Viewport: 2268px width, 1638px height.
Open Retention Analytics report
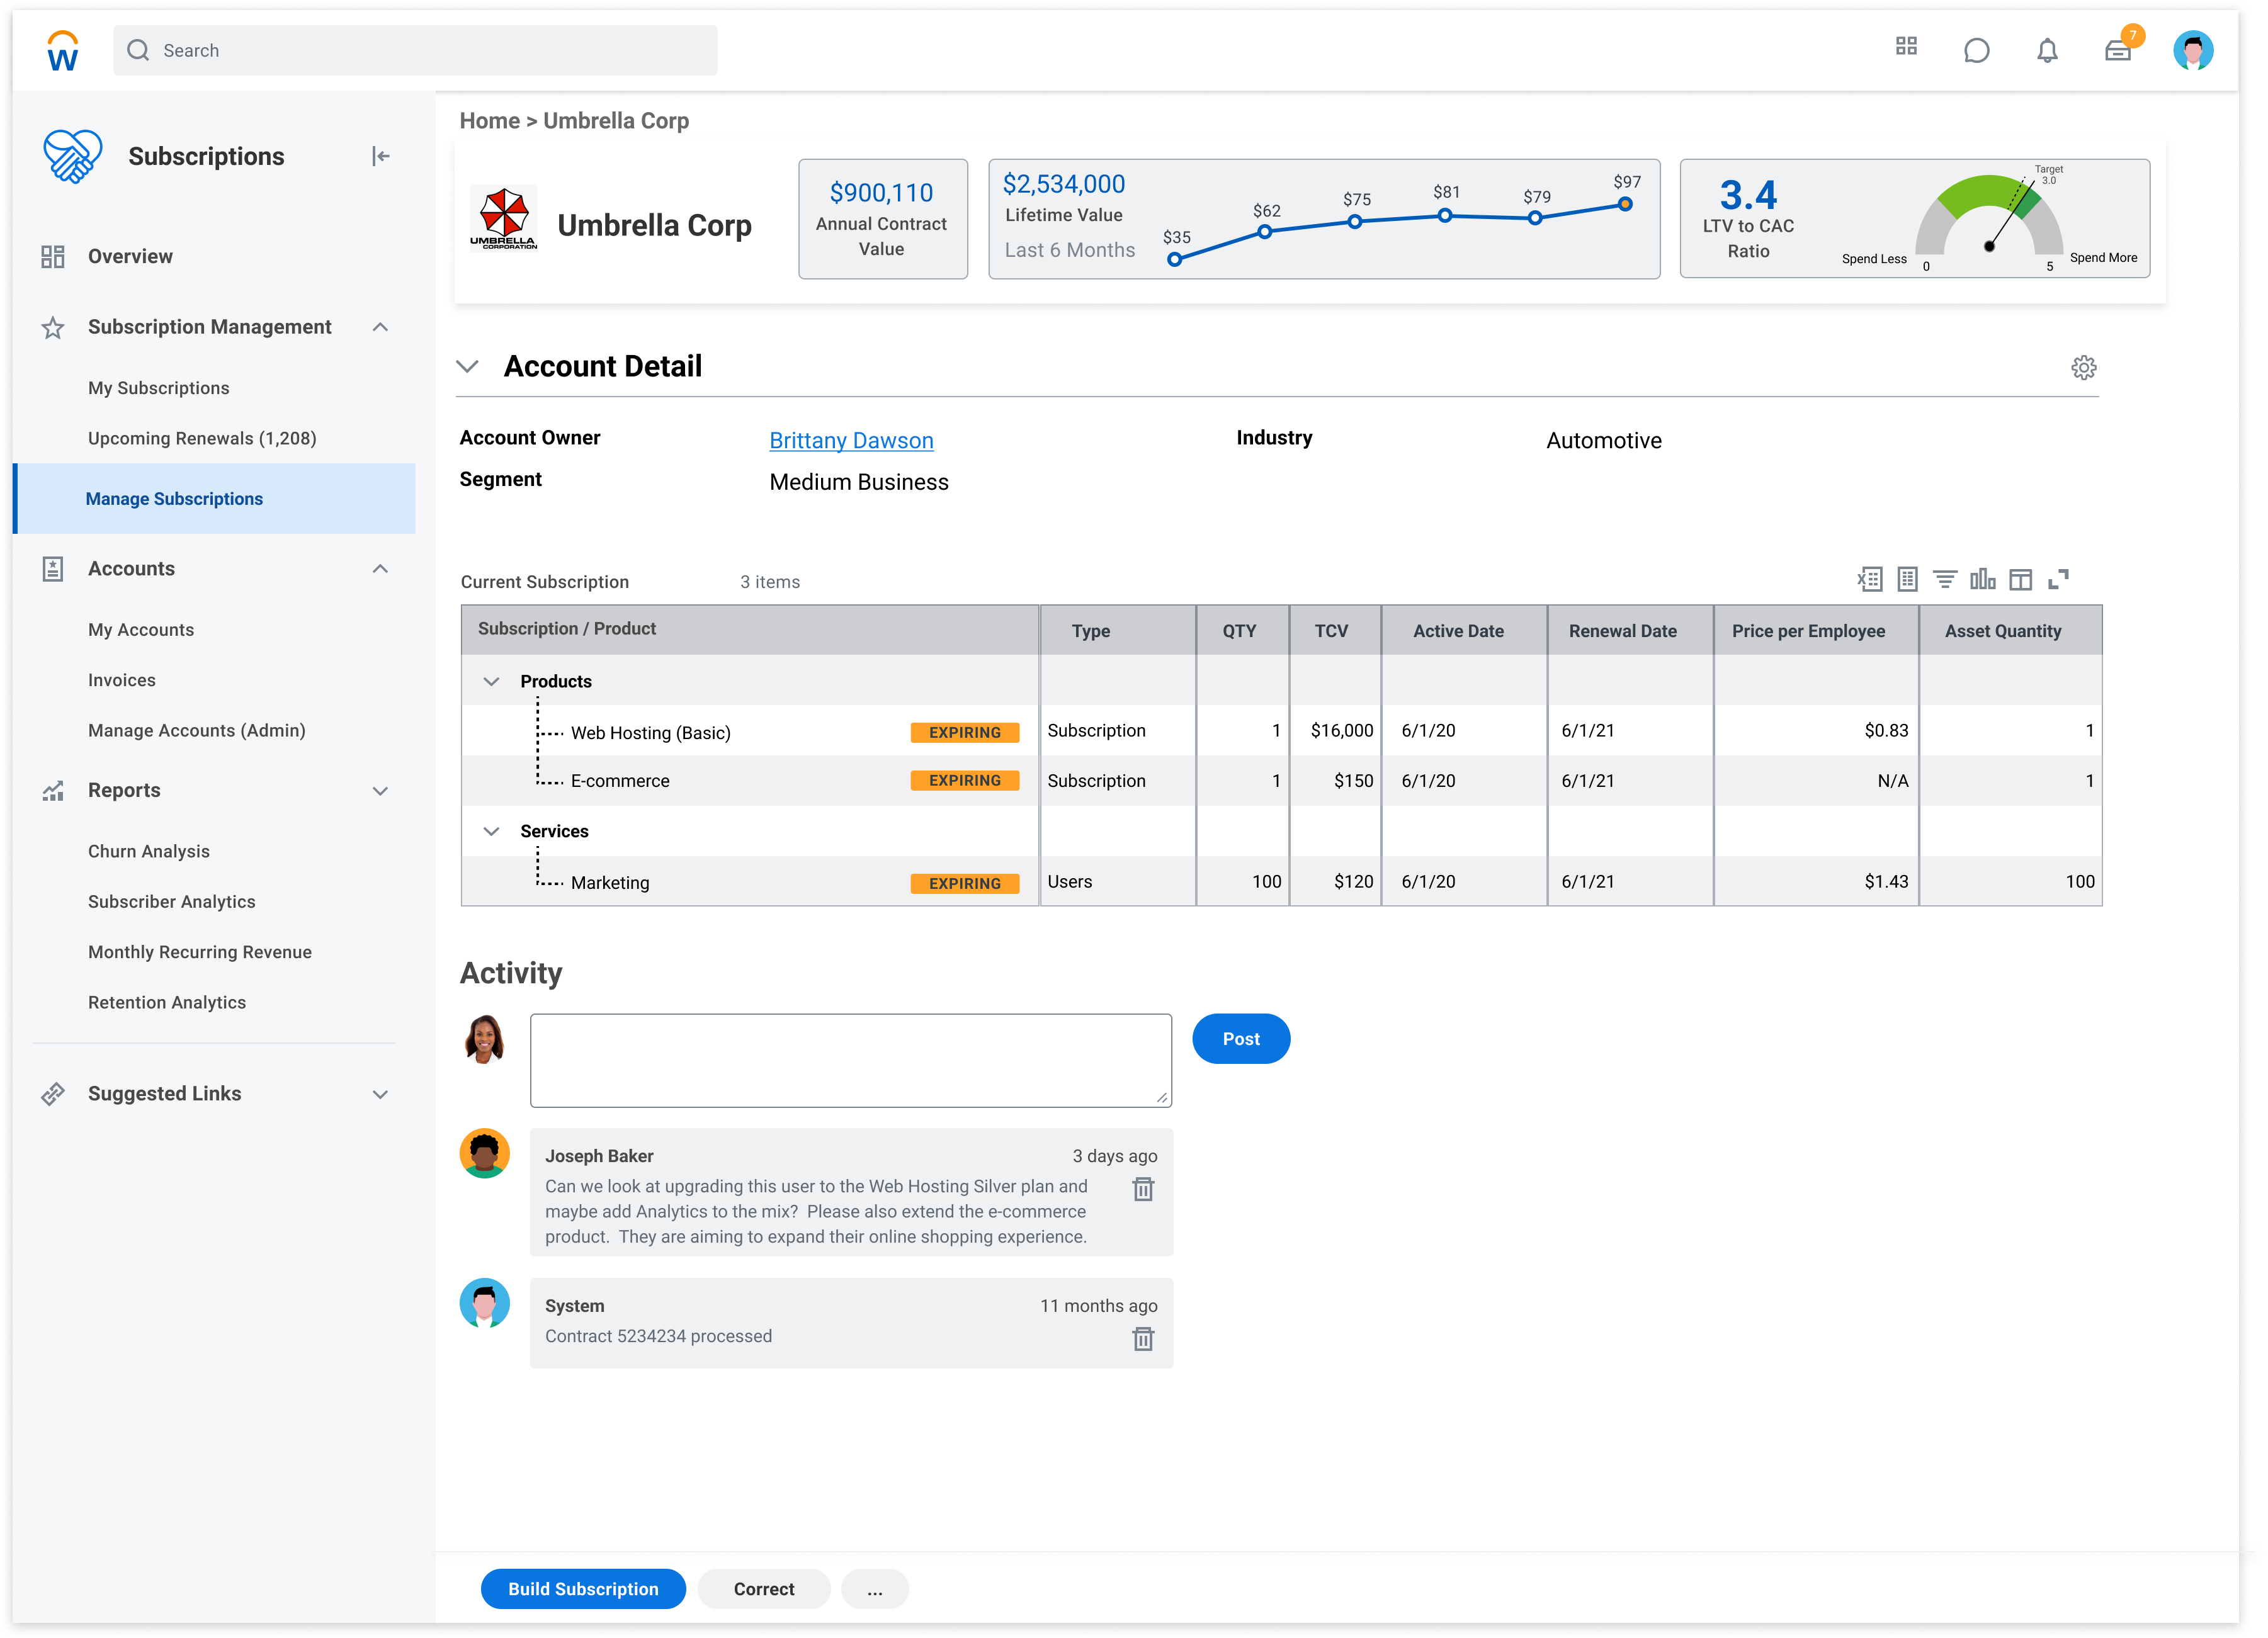click(167, 1003)
